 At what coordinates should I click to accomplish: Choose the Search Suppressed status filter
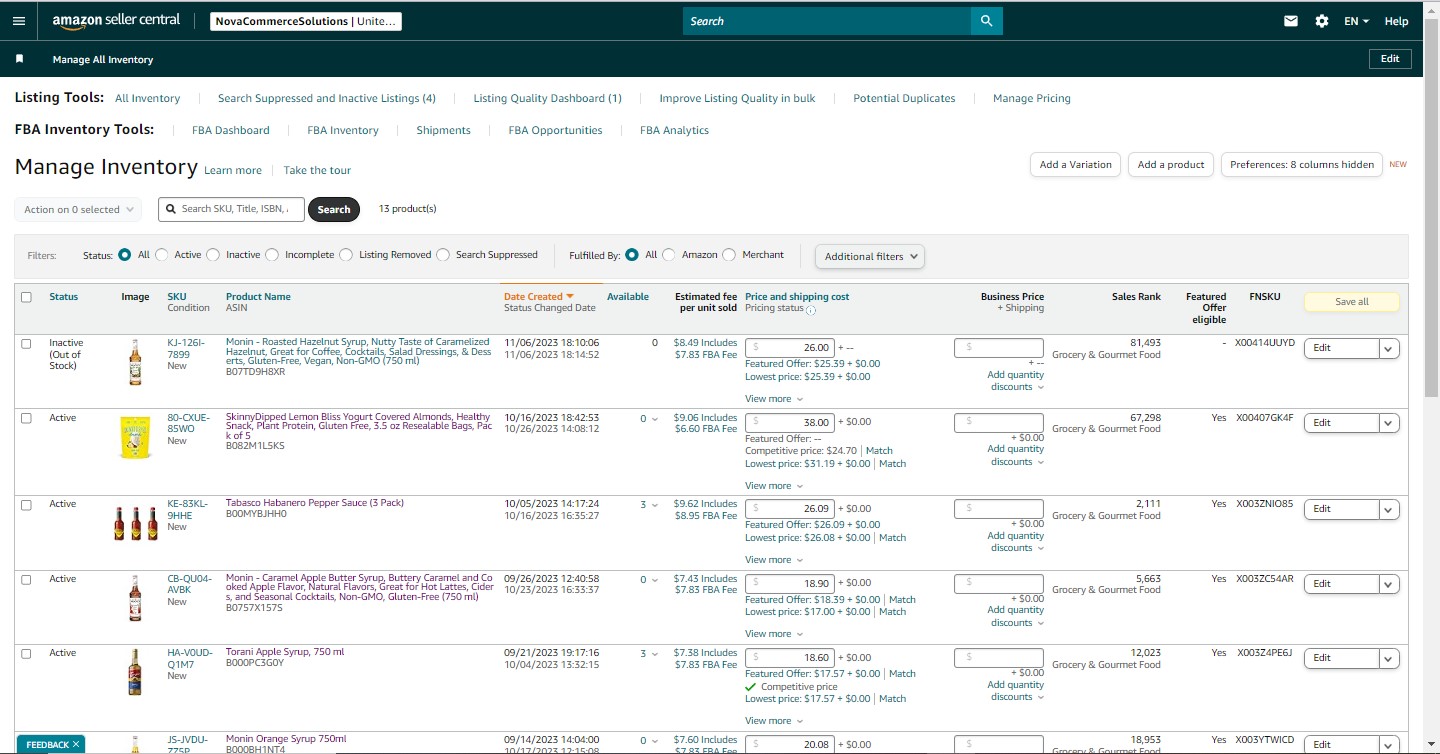[443, 255]
